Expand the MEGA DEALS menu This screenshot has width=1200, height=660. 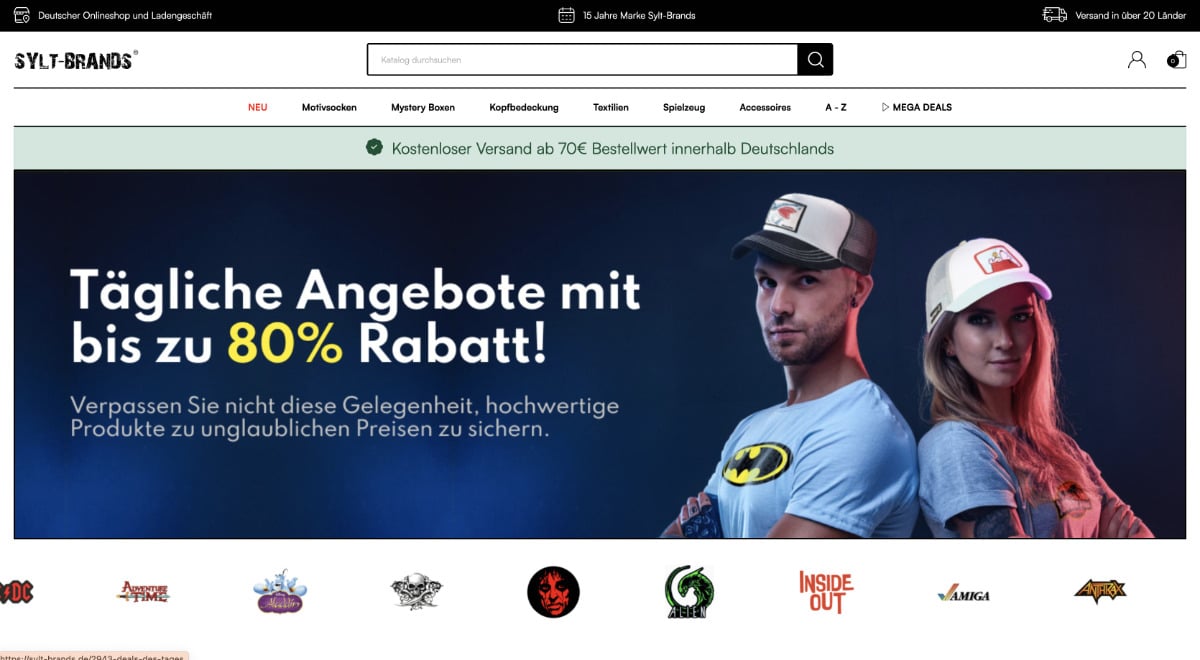tap(916, 107)
